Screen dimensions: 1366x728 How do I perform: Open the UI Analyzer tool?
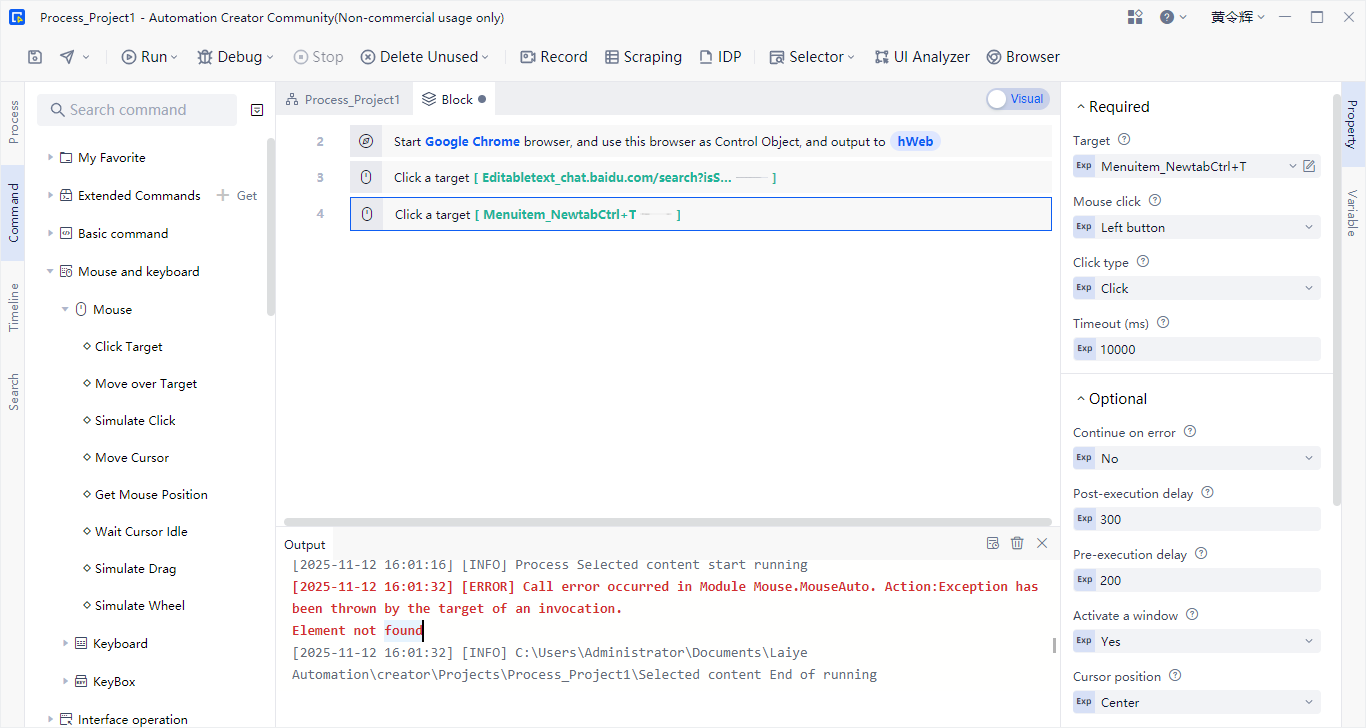pyautogui.click(x=921, y=57)
